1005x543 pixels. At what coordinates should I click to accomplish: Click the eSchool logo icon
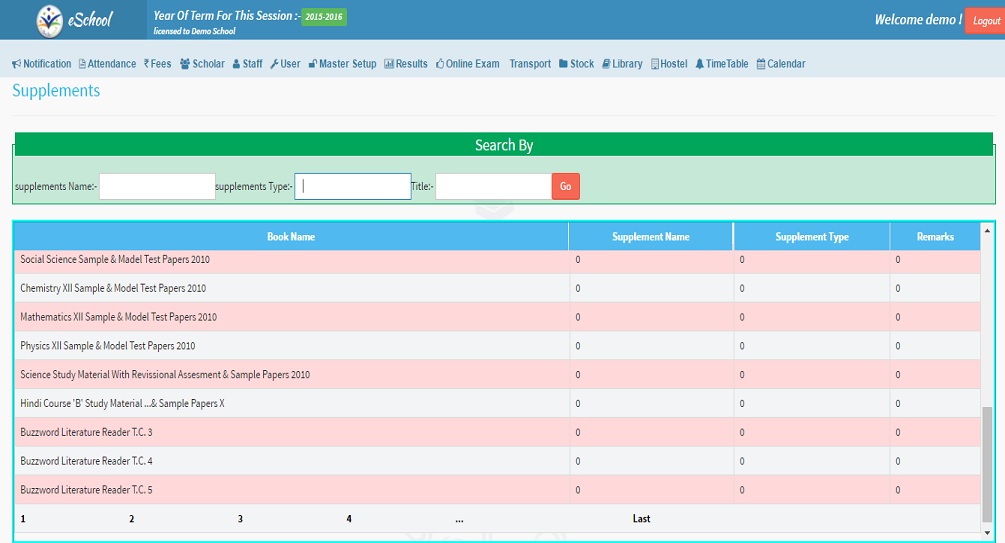[x=49, y=20]
